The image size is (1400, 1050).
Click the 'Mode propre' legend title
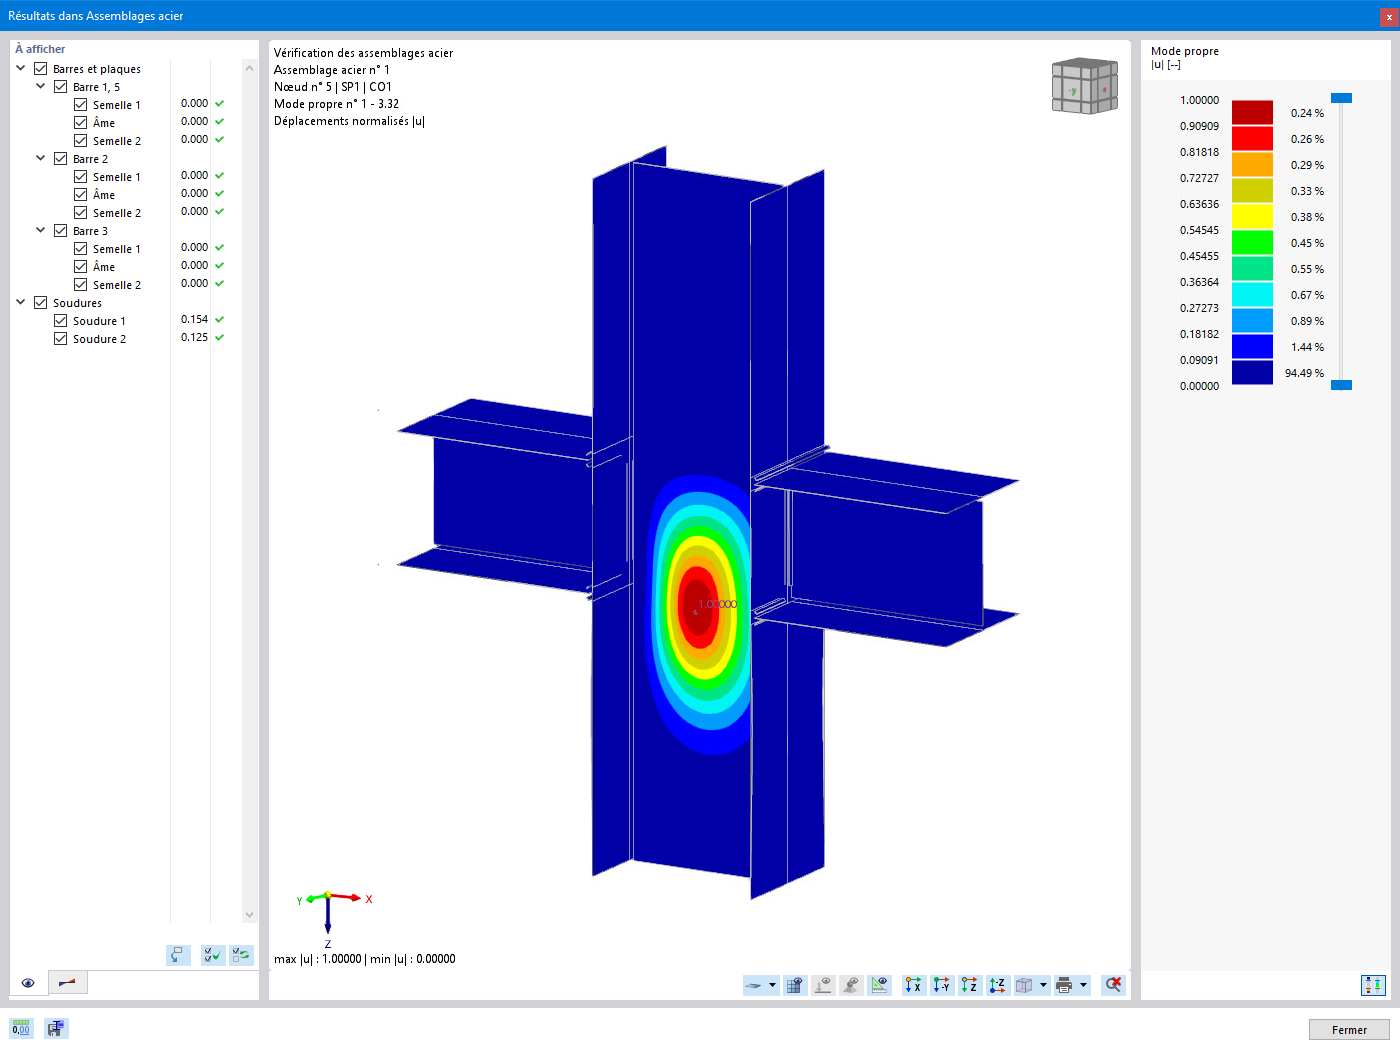1185,51
